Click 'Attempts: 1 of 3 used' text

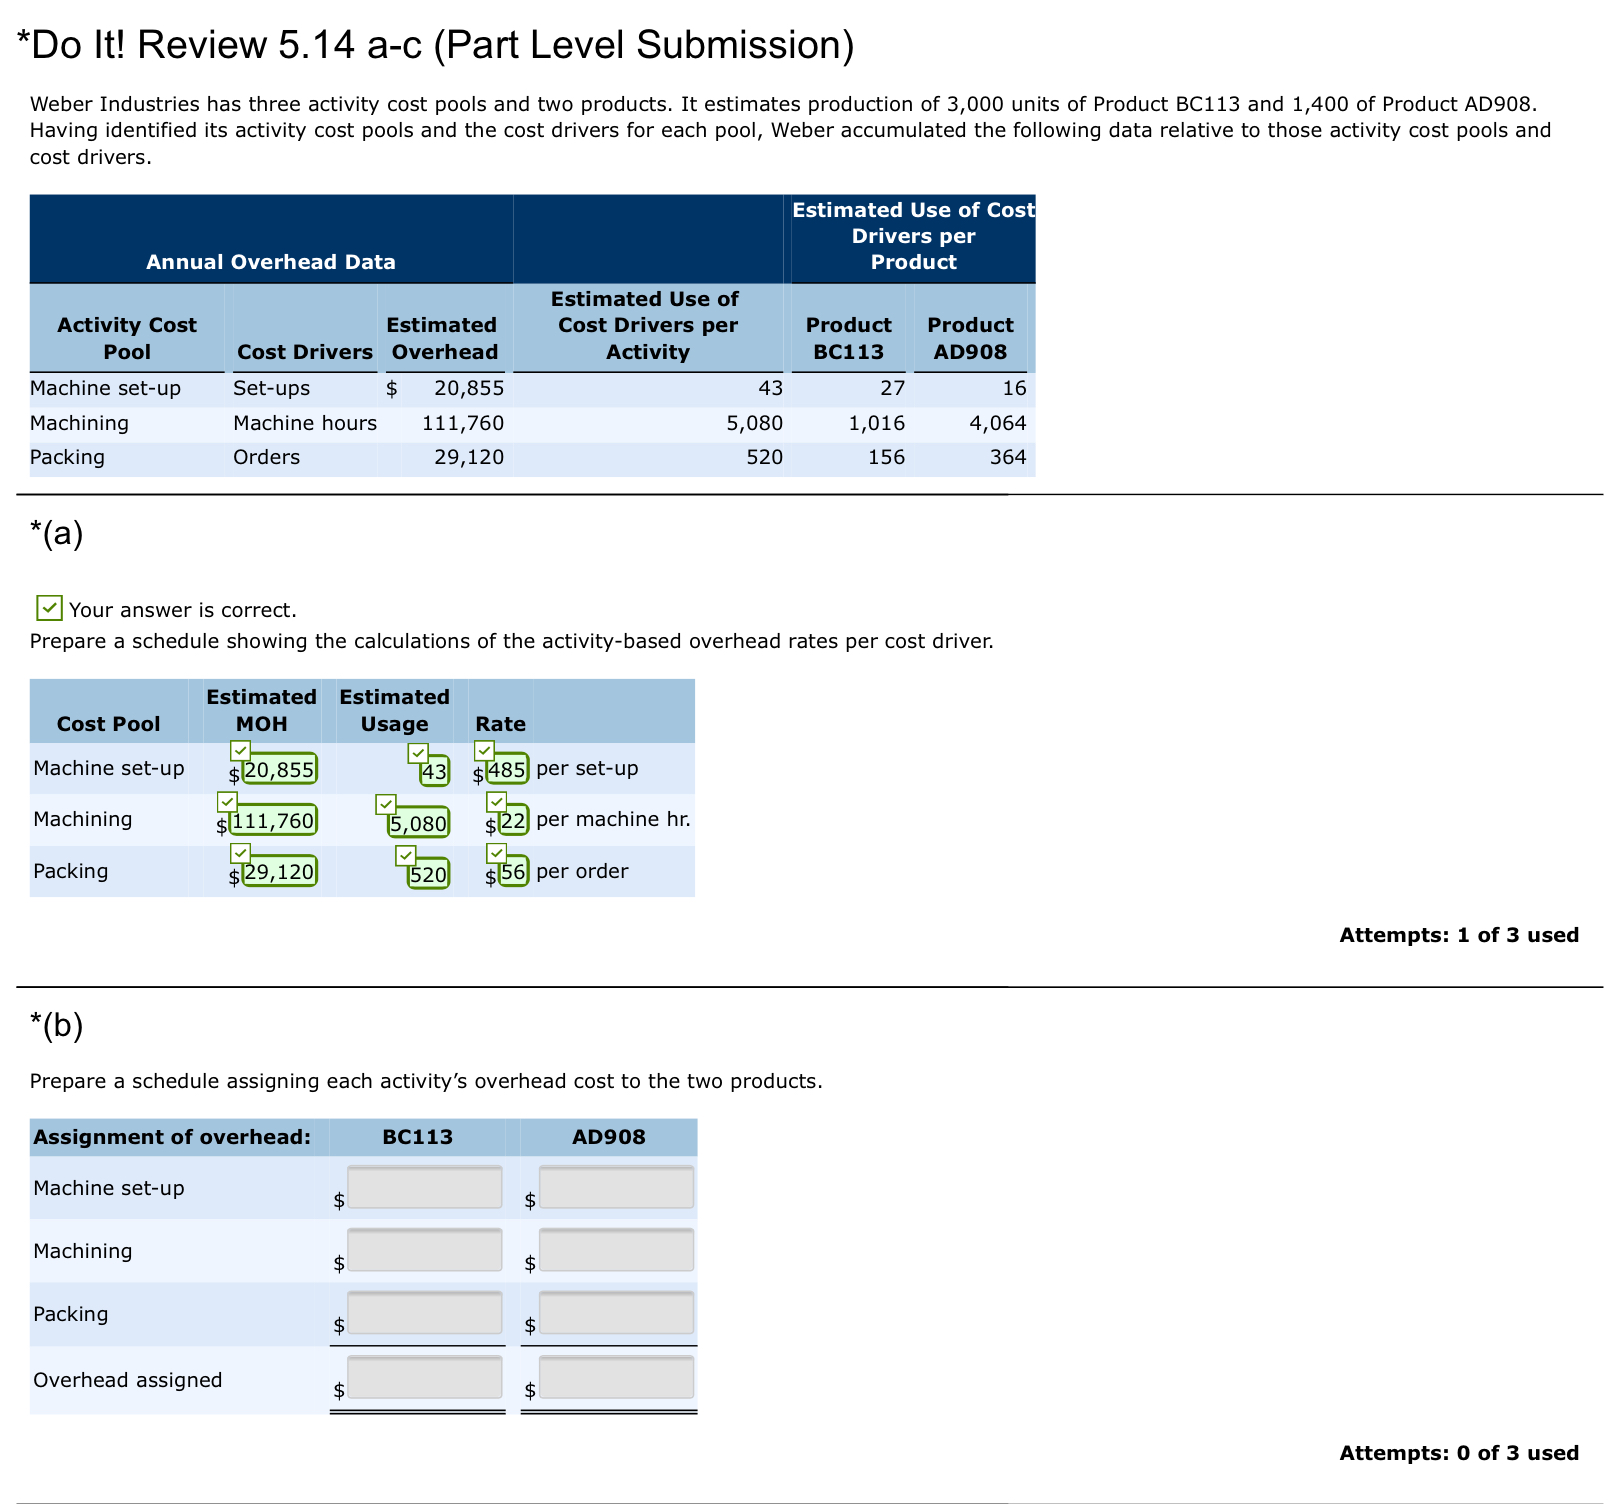pos(1459,935)
